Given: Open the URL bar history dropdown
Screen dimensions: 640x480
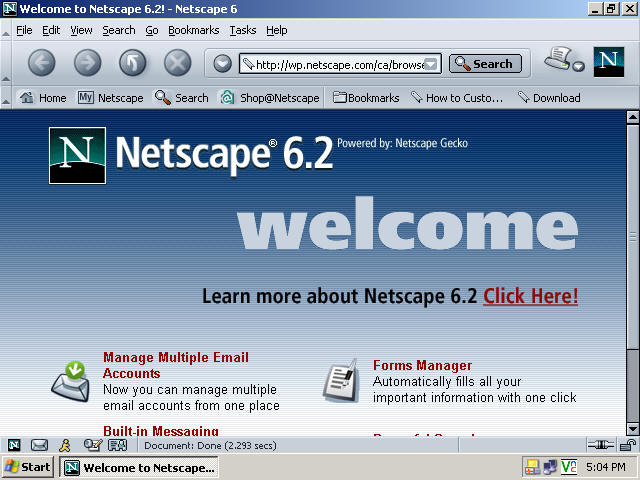Looking at the screenshot, I should coord(431,64).
